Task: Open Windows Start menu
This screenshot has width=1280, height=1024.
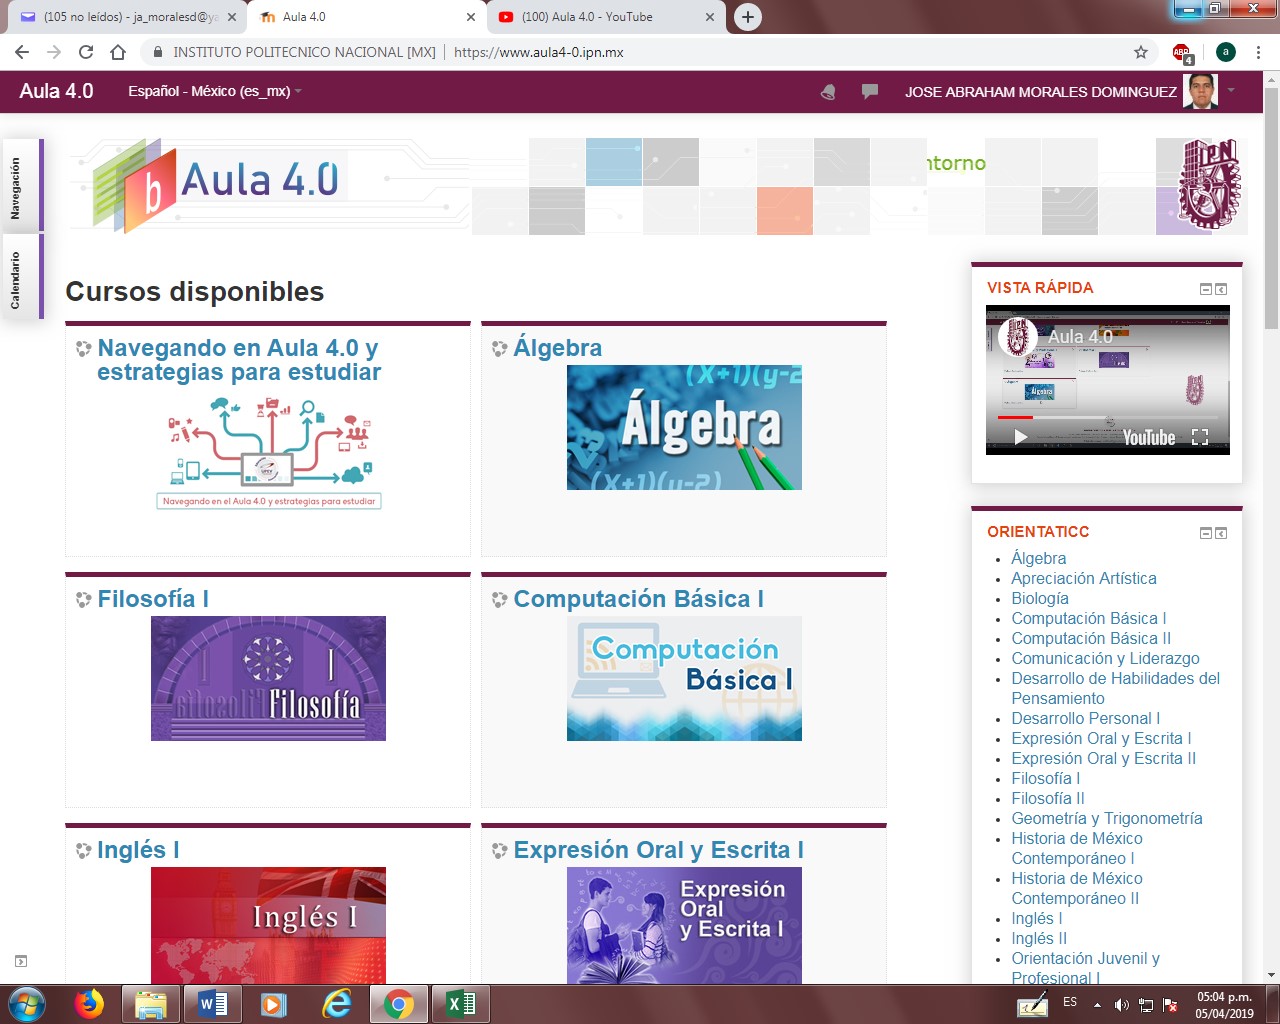Action: (27, 1003)
